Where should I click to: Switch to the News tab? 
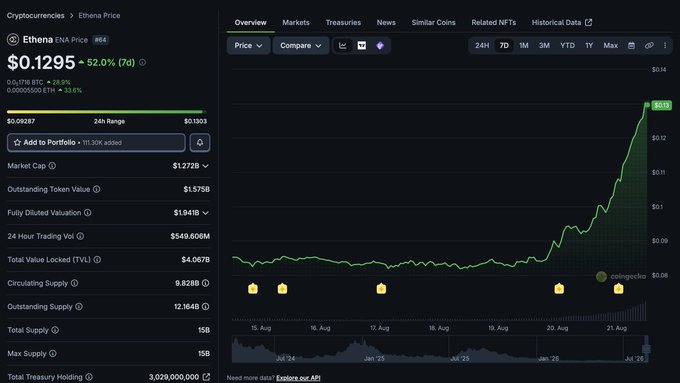click(x=386, y=23)
